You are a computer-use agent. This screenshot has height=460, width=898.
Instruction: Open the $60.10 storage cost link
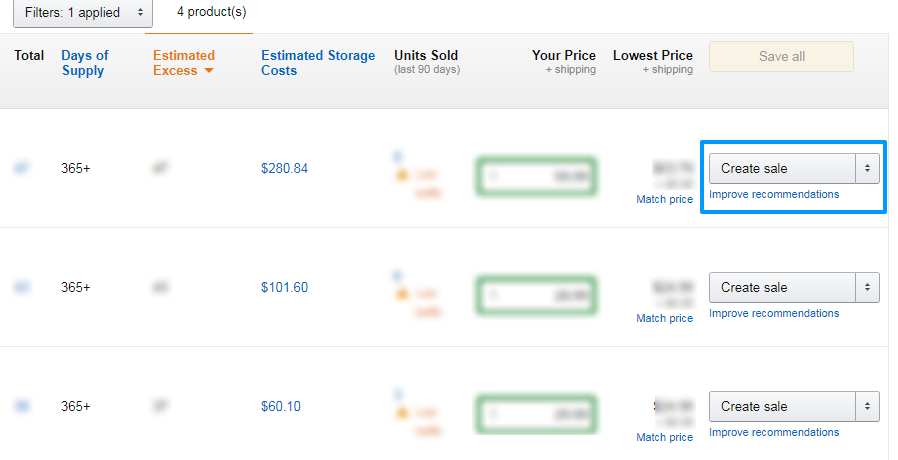tap(281, 406)
